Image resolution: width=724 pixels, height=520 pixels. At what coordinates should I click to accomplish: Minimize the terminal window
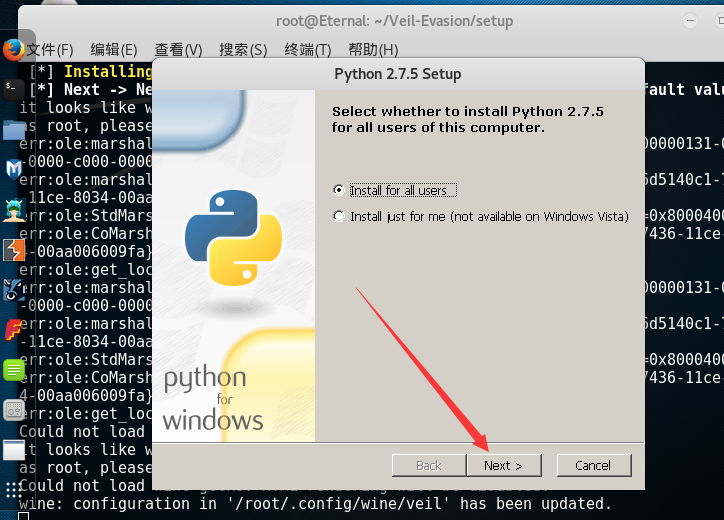(690, 21)
